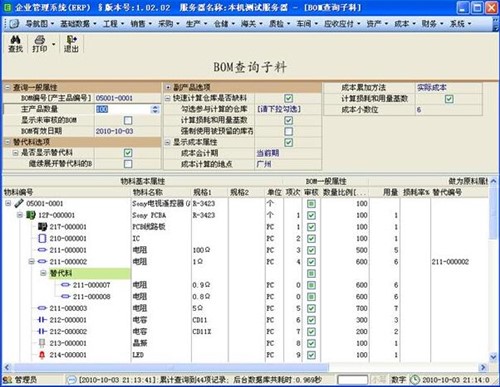
Task: Click the 成本累加方法 value 实际成本
Action: click(432, 88)
